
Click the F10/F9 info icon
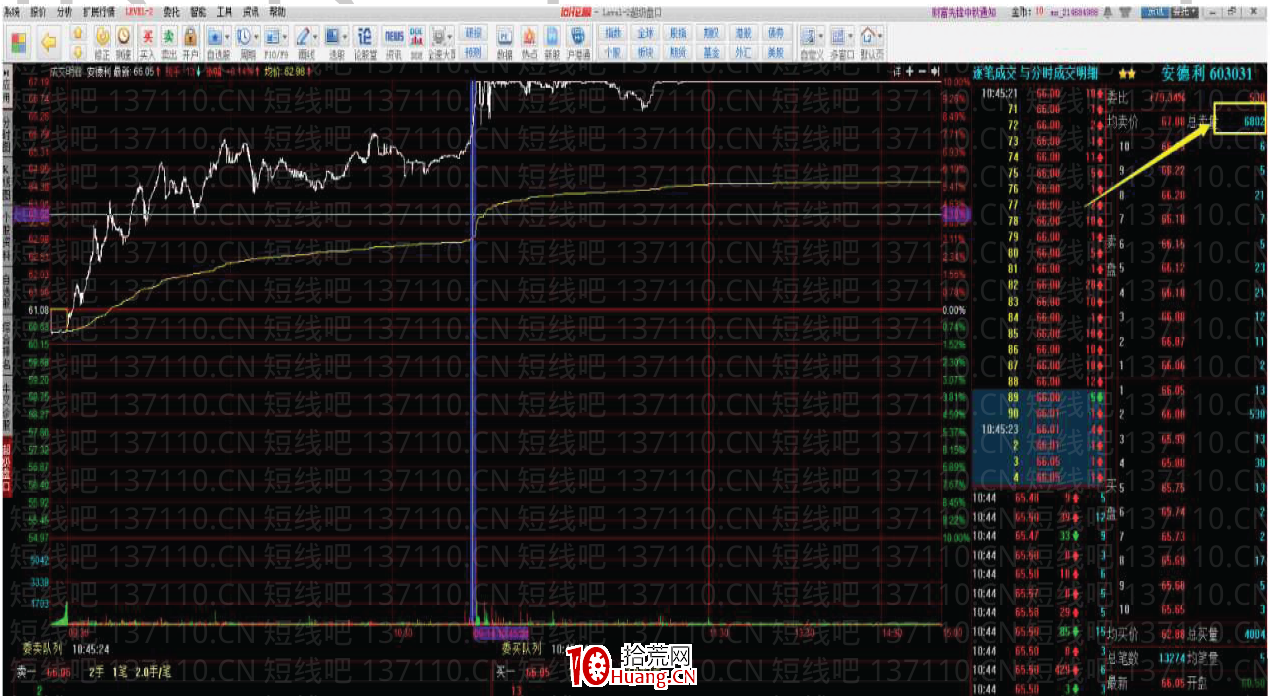tap(272, 35)
